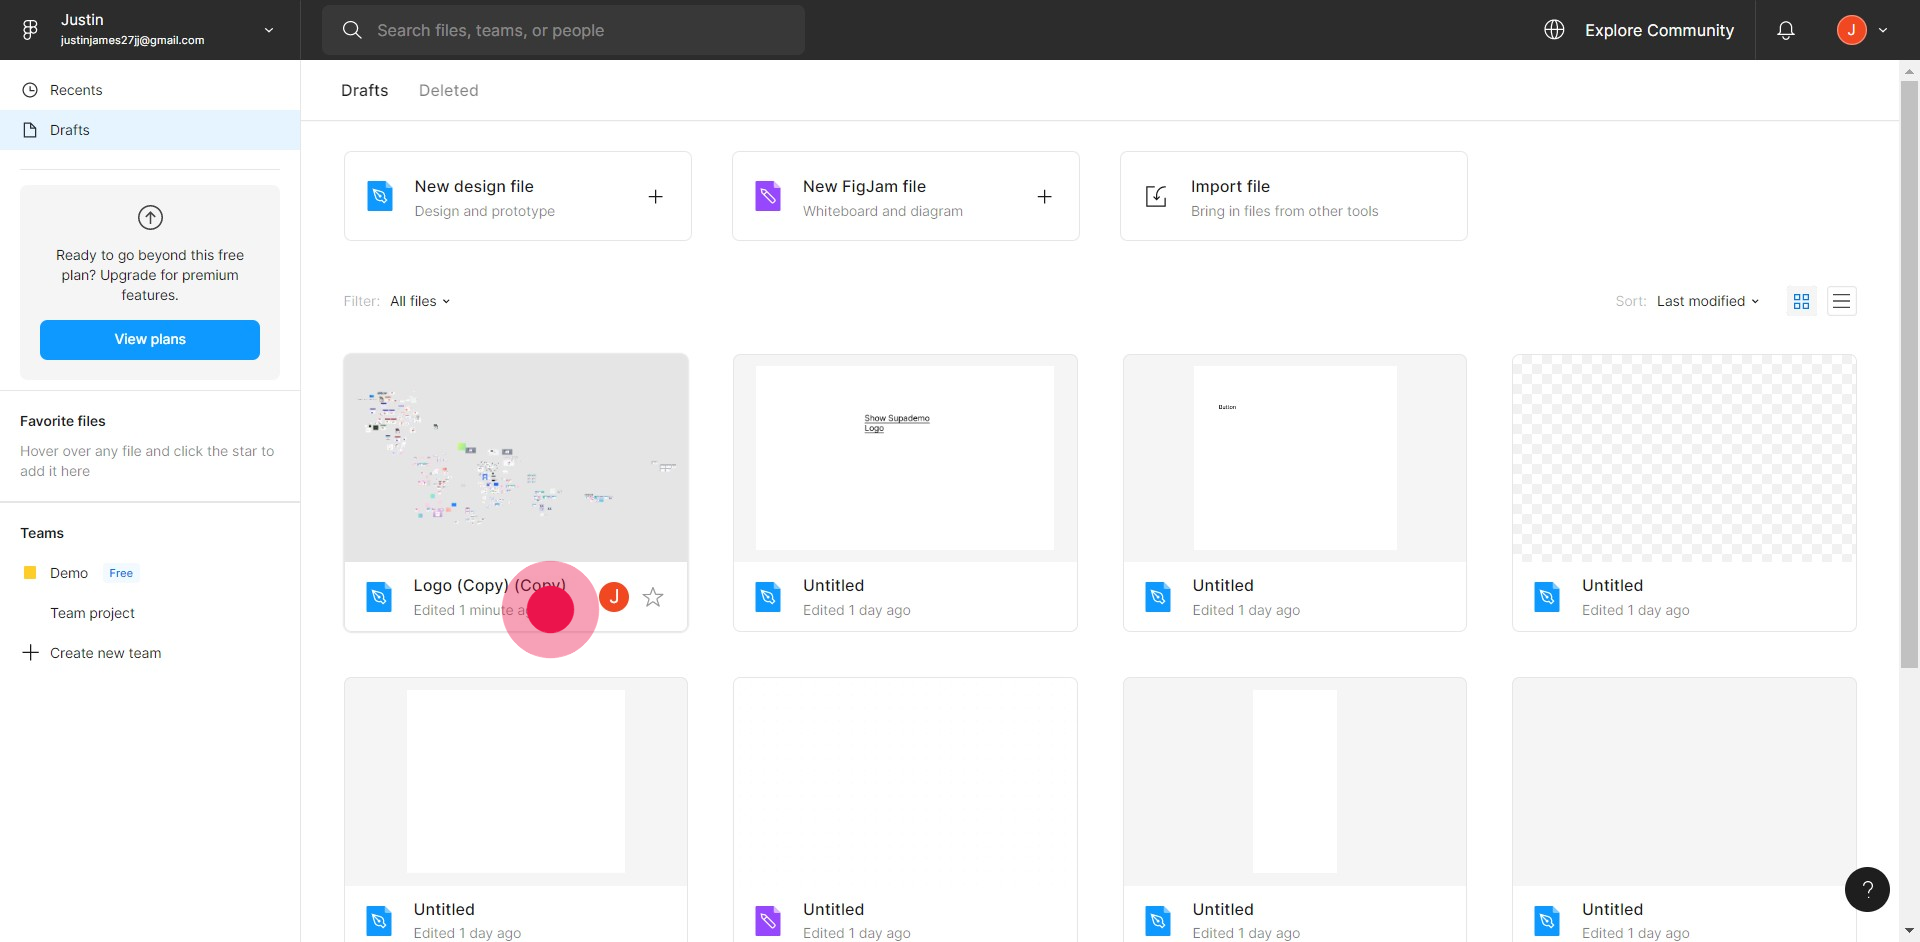The image size is (1920, 942).
Task: Switch to list view
Action: (x=1841, y=301)
